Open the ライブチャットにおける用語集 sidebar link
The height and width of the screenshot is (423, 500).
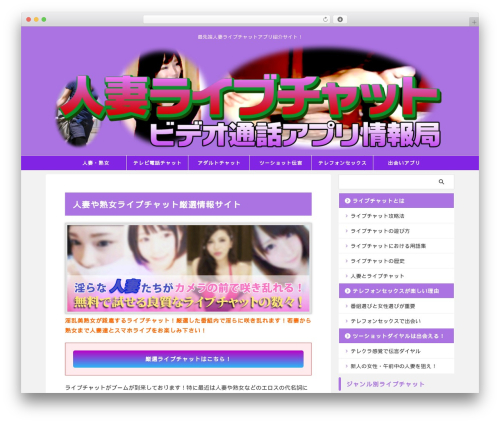tap(396, 246)
